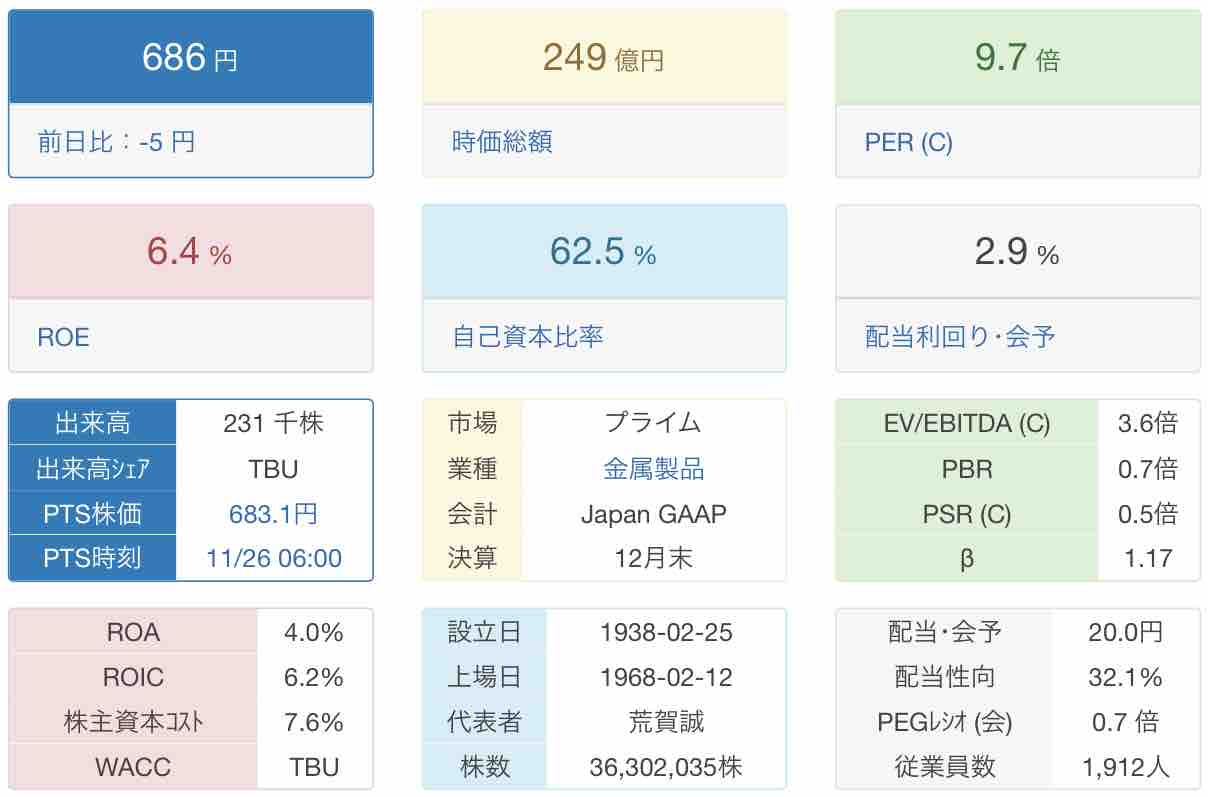Click the 配当利回り·会予 label
The height and width of the screenshot is (797, 1208).
point(960,337)
